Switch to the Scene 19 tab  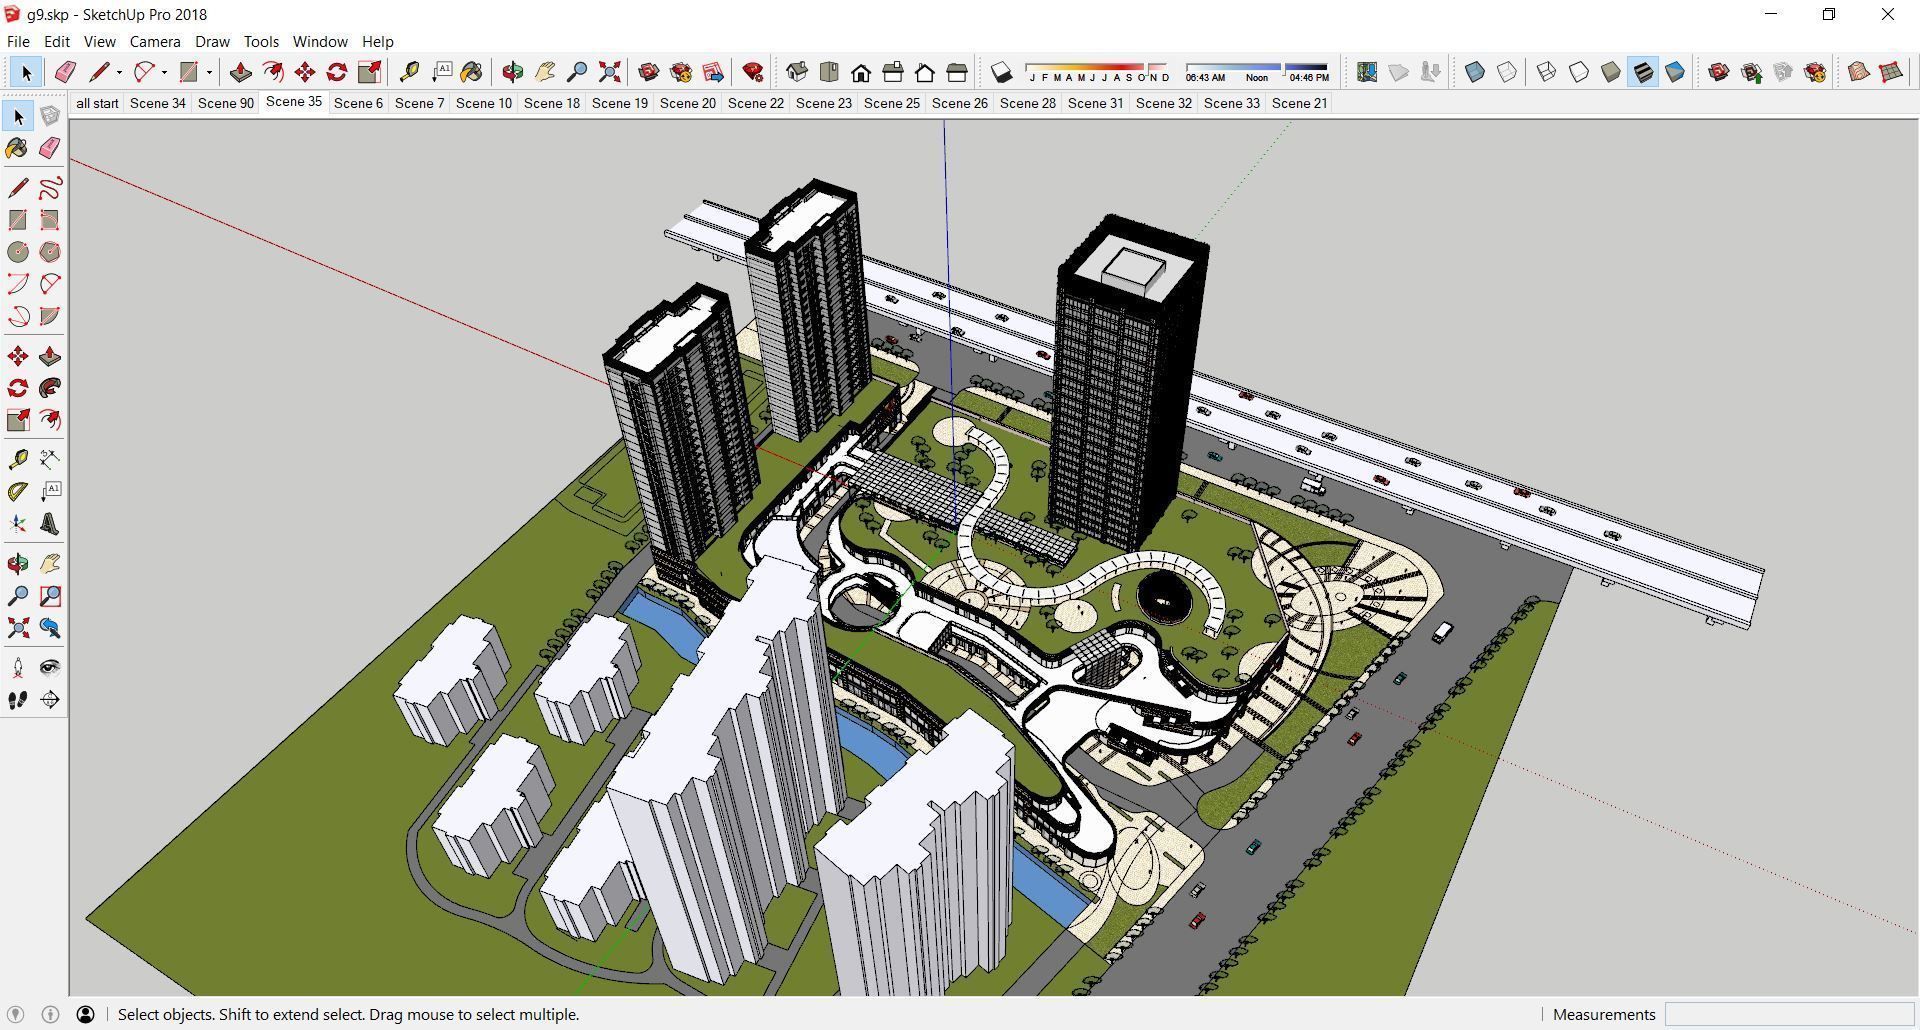(620, 103)
